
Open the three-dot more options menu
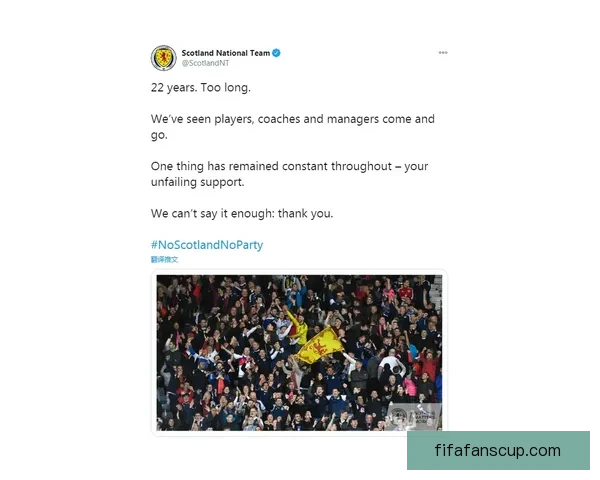(x=443, y=52)
